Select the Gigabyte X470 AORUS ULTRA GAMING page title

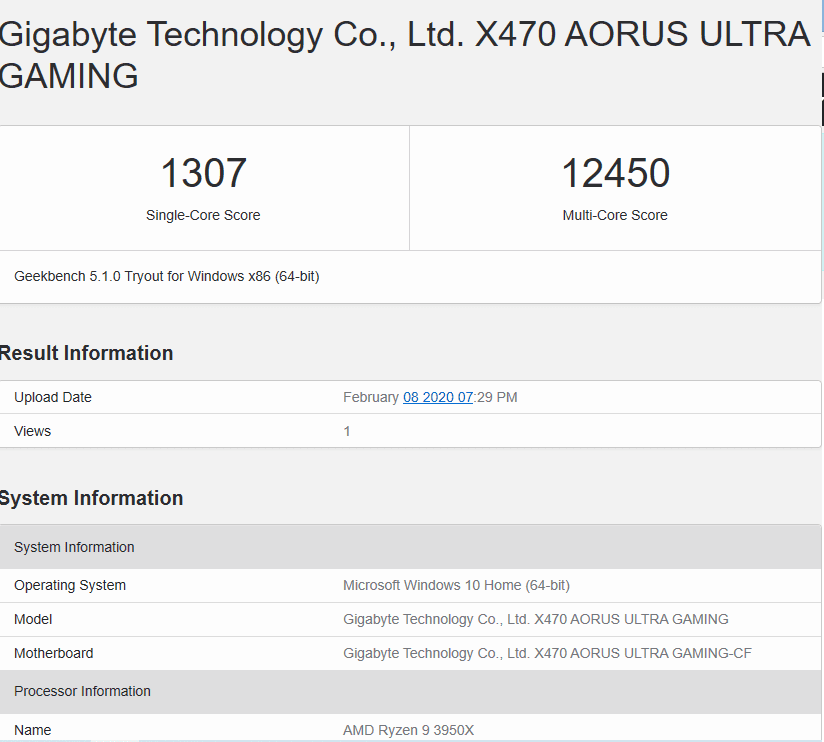point(405,55)
